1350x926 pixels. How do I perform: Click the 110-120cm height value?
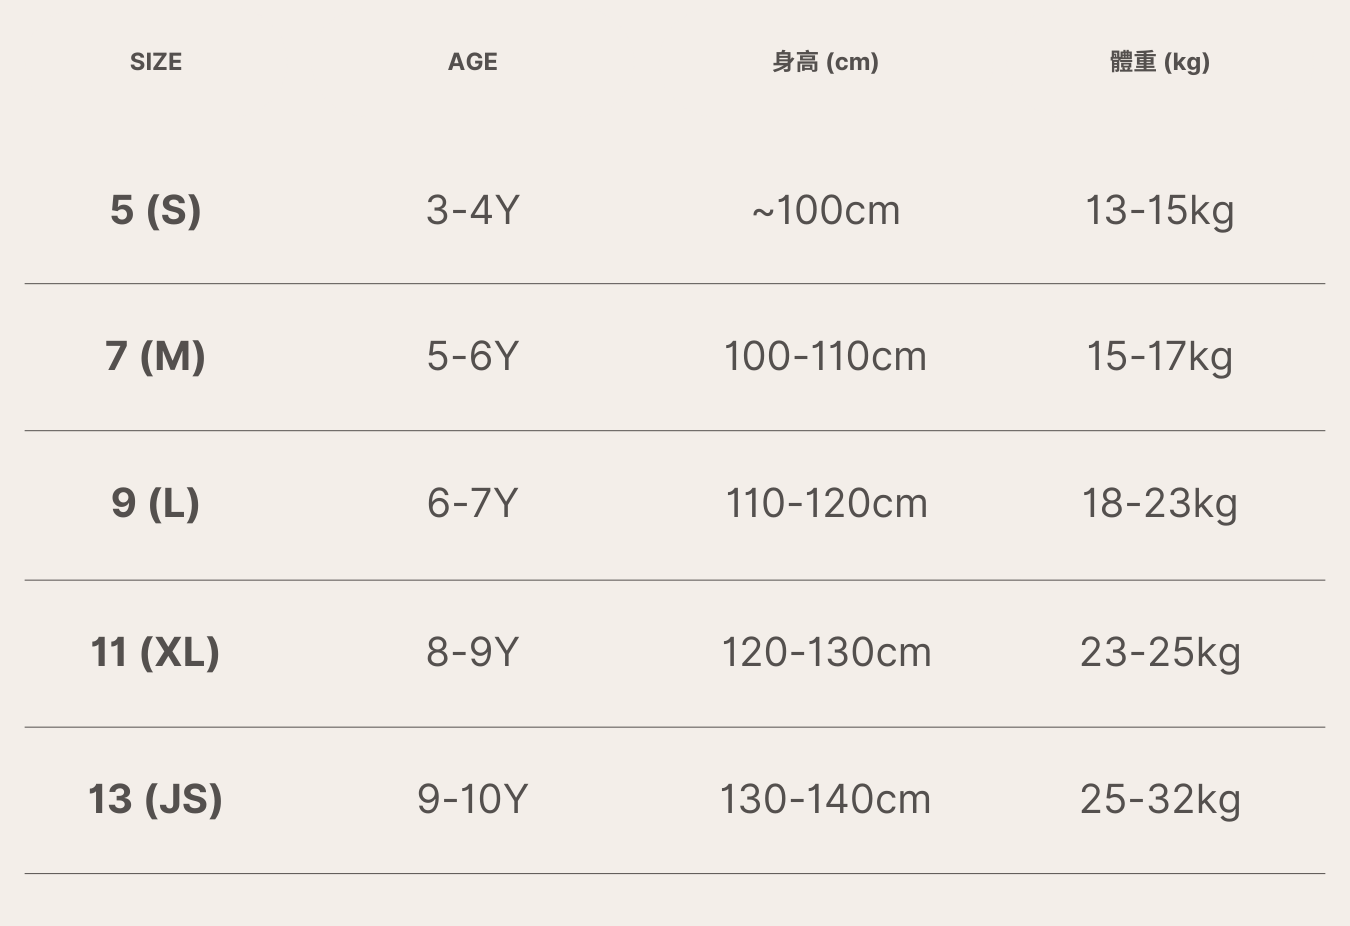(x=826, y=503)
